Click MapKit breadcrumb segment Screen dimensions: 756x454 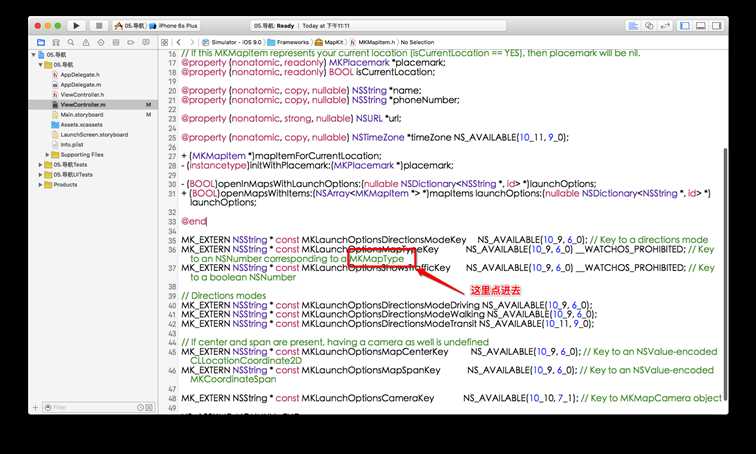(x=329, y=42)
